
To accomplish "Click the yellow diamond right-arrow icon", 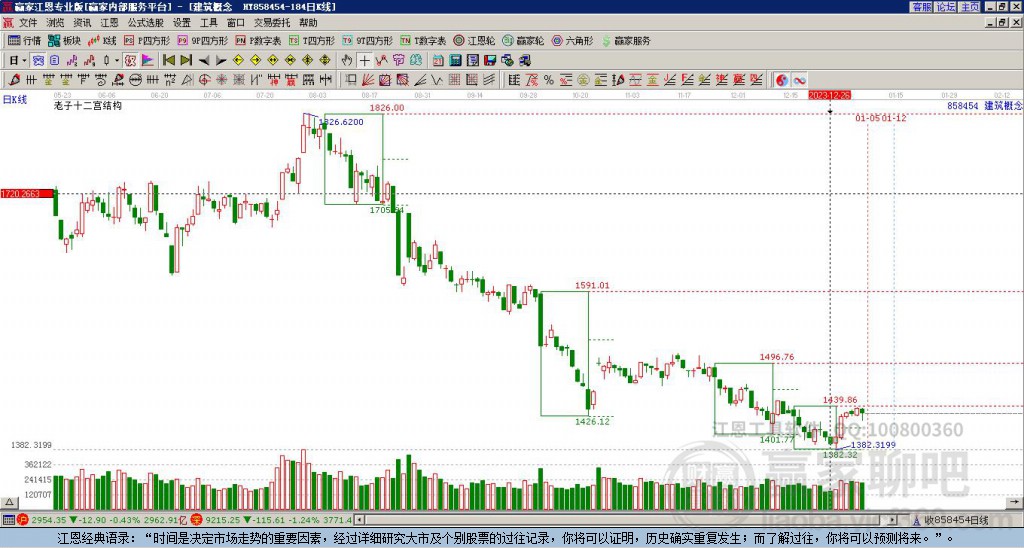I will pyautogui.click(x=255, y=60).
